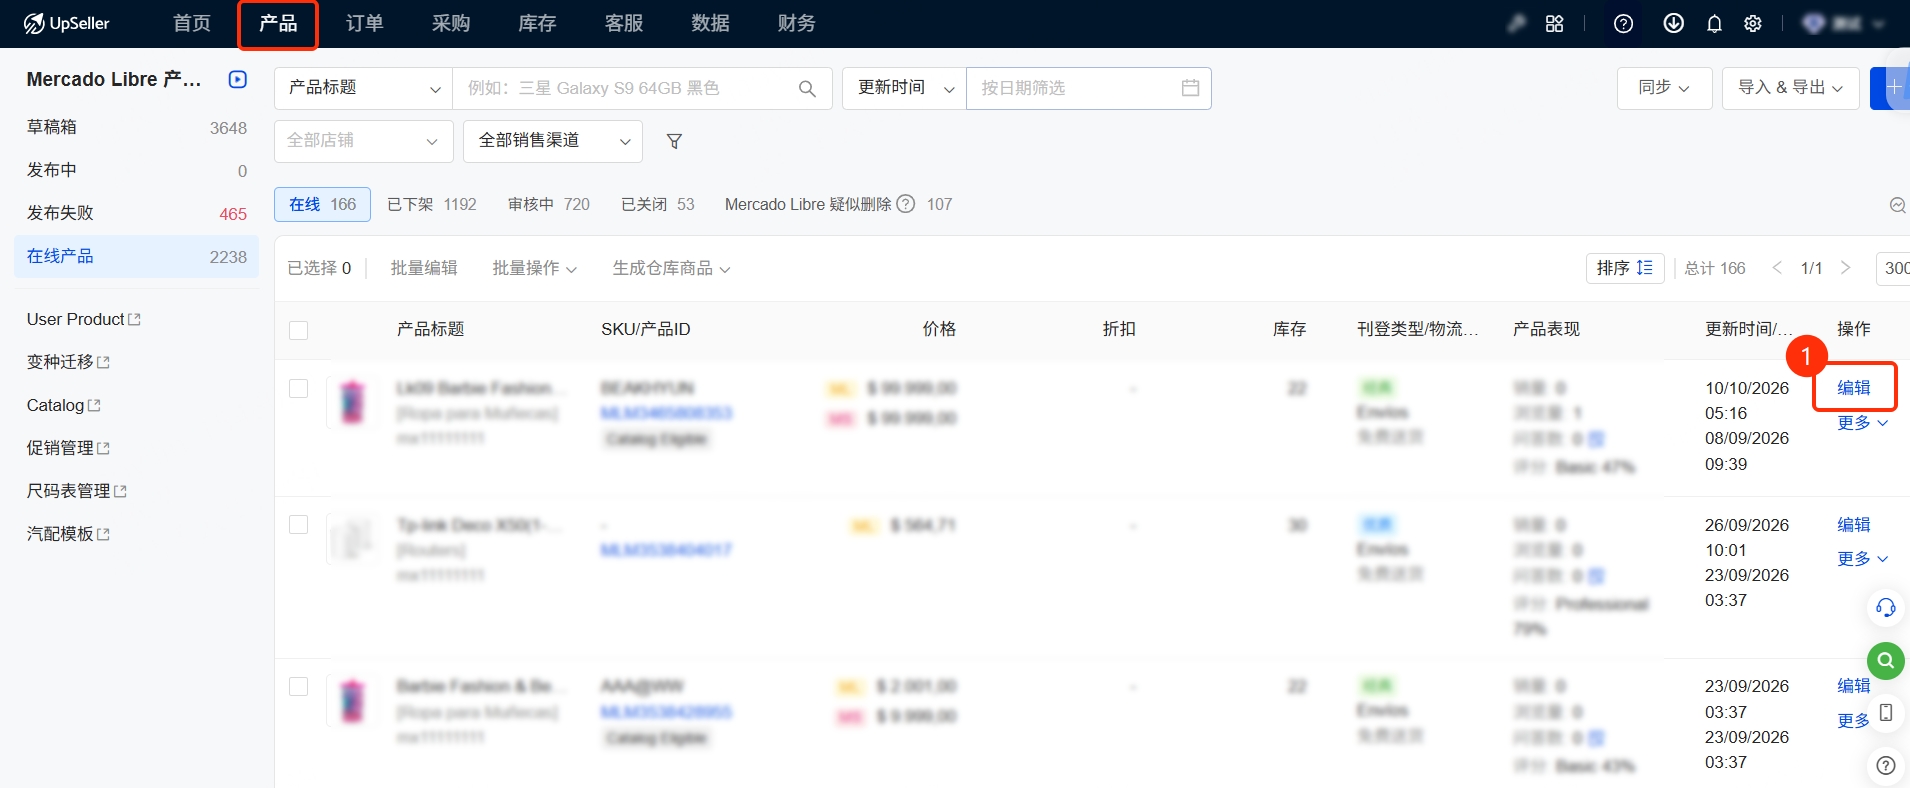Open the apps grid icon in top bar
Screen dimensions: 1910x788
1554,24
